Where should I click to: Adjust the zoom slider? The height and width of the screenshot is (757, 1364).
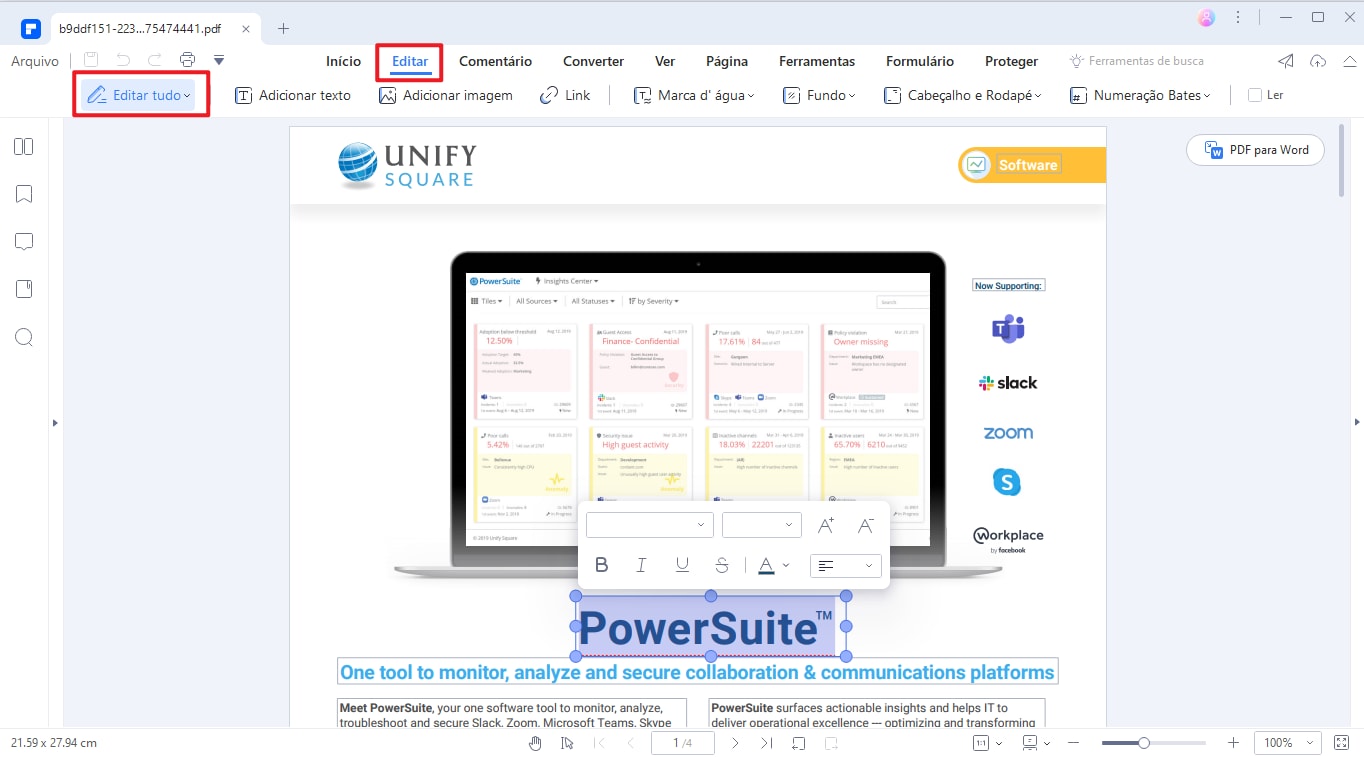(x=1144, y=743)
